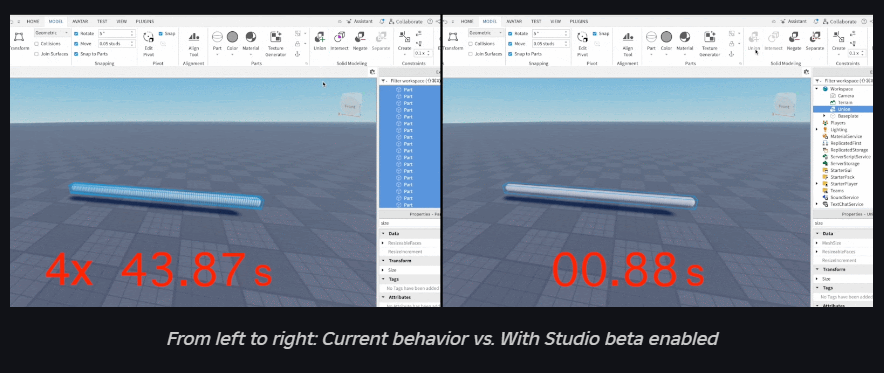Expand Baseplate node in right Explorer
884x373 pixels.
click(x=824, y=116)
